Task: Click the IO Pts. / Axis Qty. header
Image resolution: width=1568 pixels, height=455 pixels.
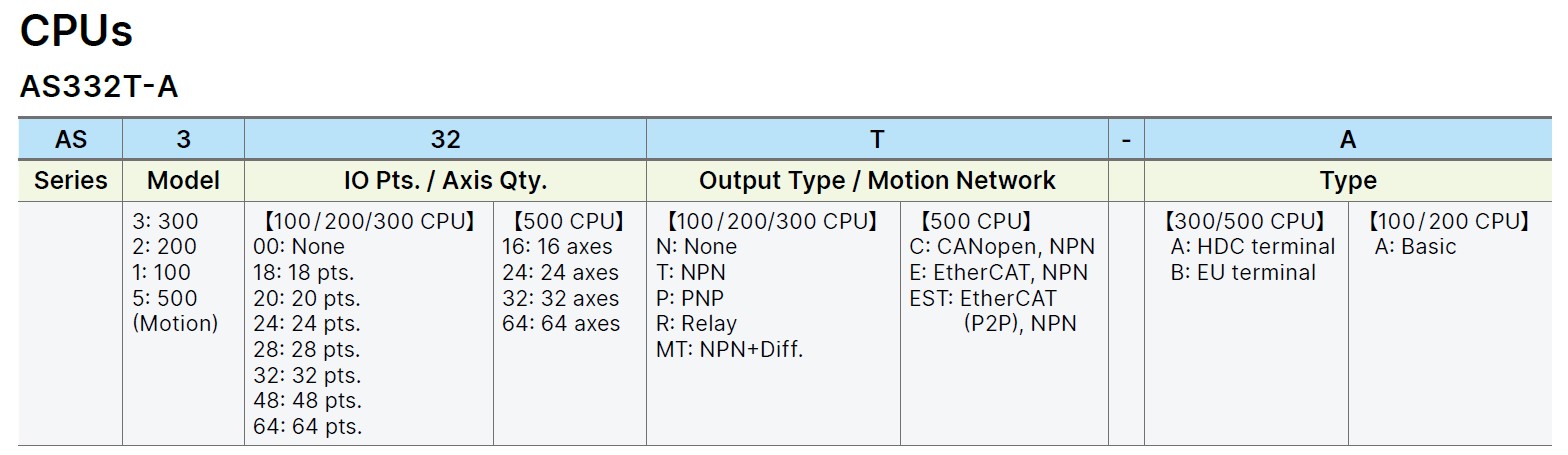Action: tap(445, 181)
